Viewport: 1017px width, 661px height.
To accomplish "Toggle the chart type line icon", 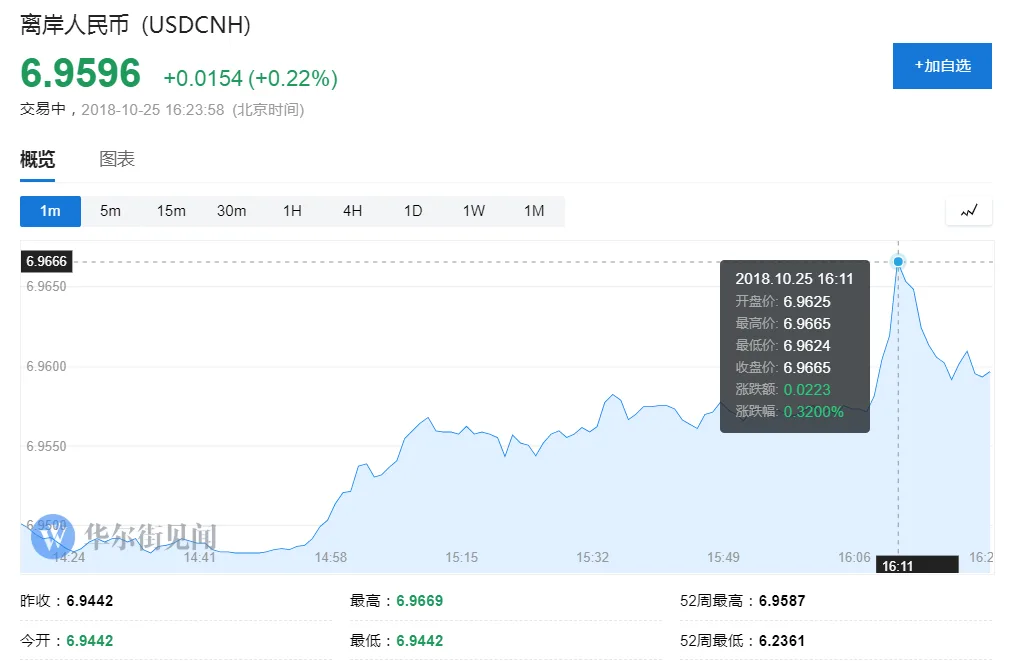I will coord(968,211).
